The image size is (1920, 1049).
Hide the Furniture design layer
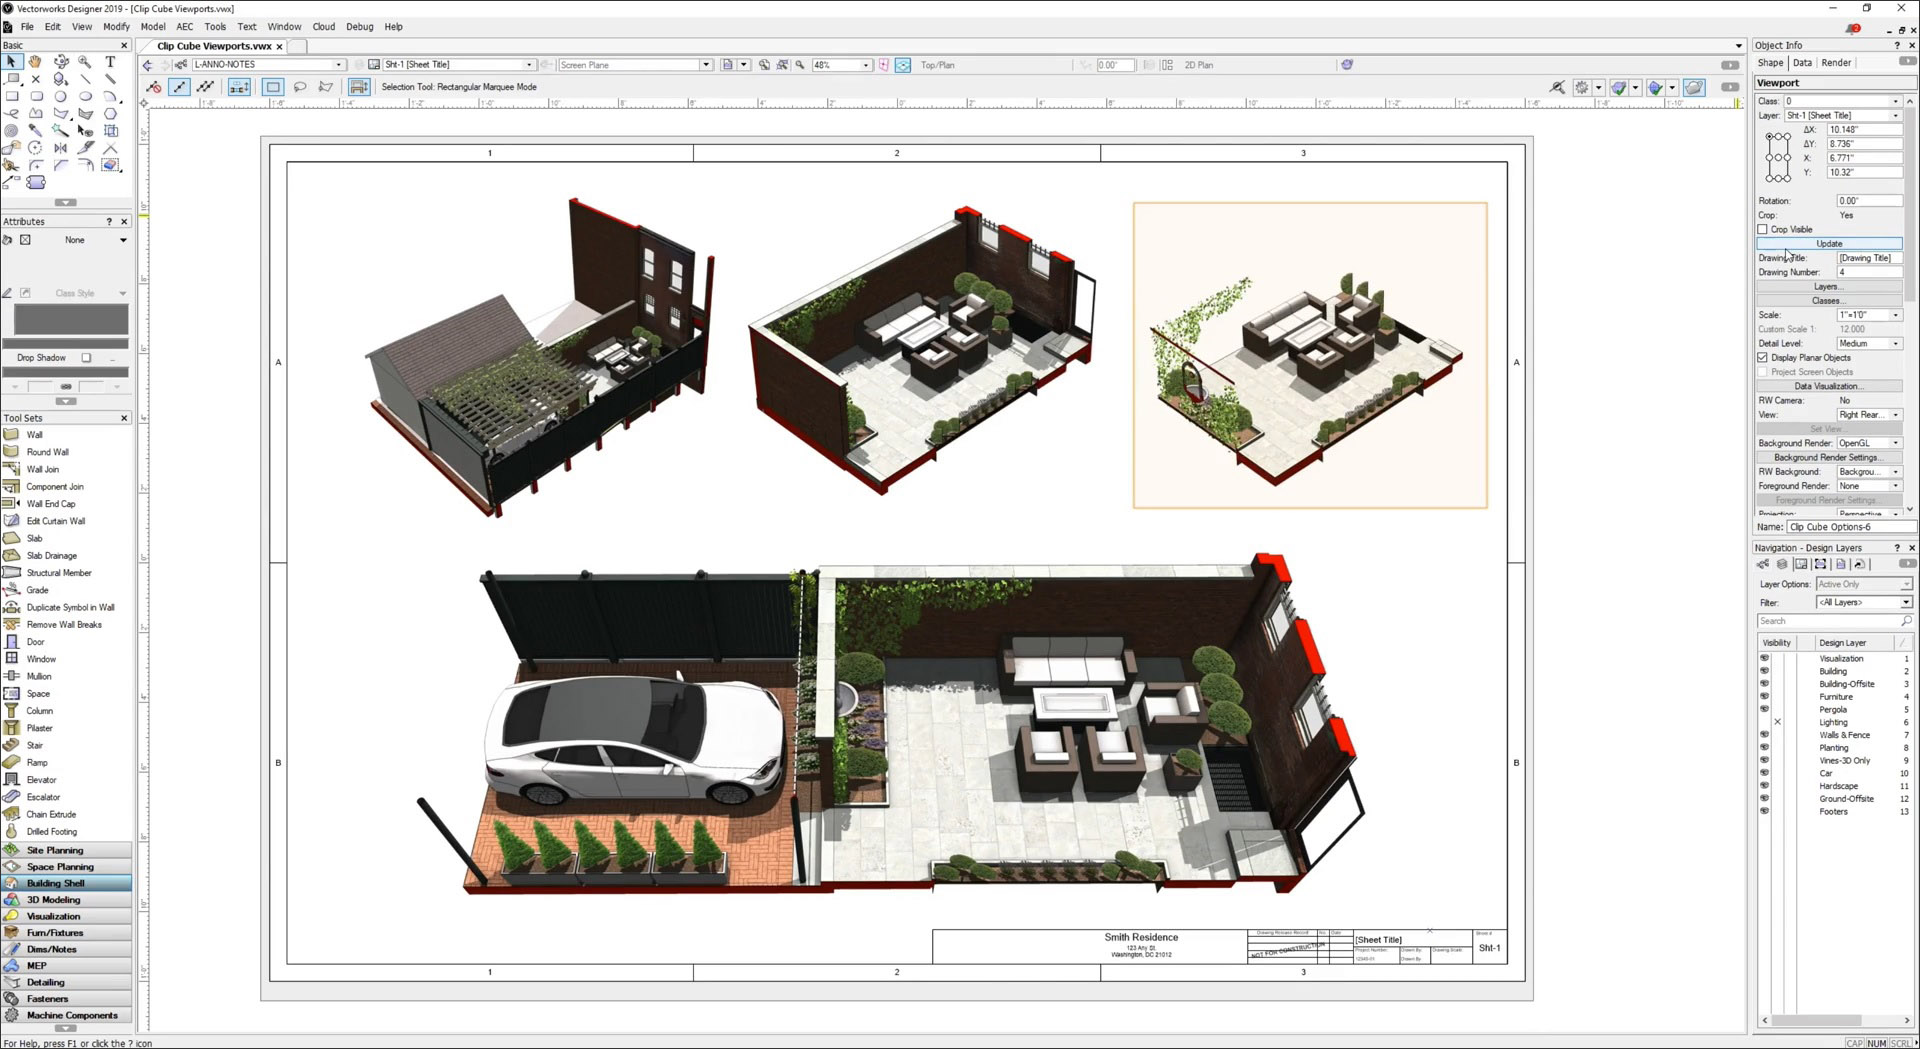(x=1764, y=697)
